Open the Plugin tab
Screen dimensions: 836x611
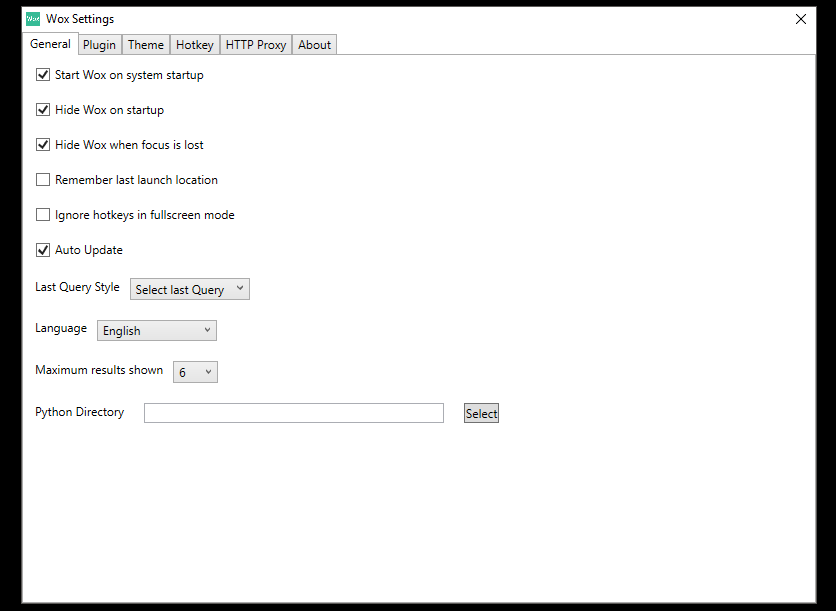point(99,45)
